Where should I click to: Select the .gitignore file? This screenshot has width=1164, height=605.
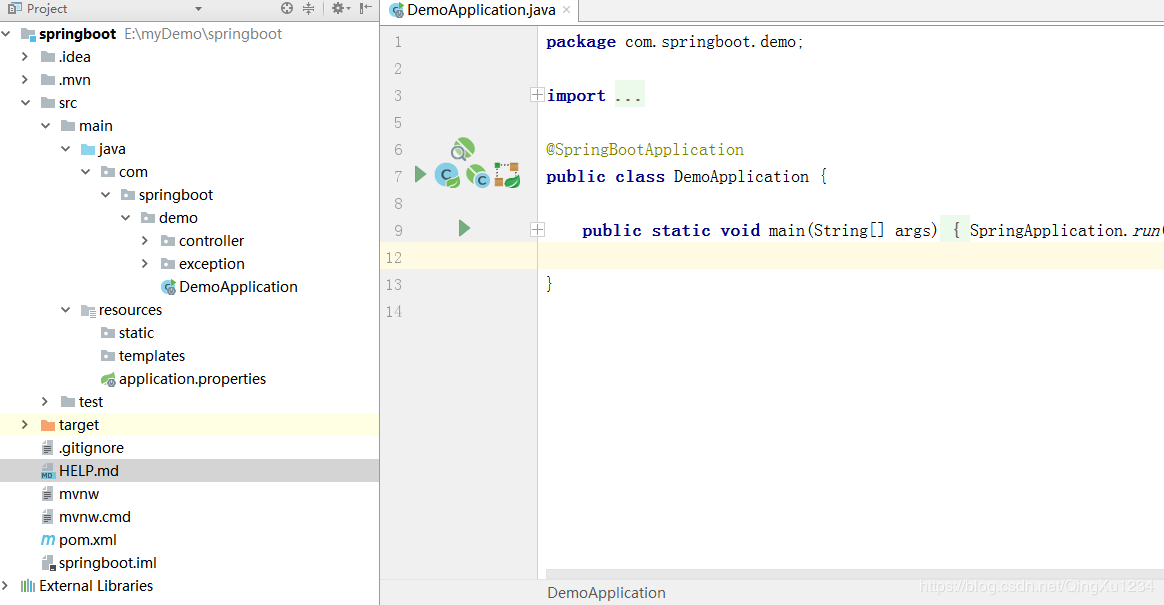[91, 448]
